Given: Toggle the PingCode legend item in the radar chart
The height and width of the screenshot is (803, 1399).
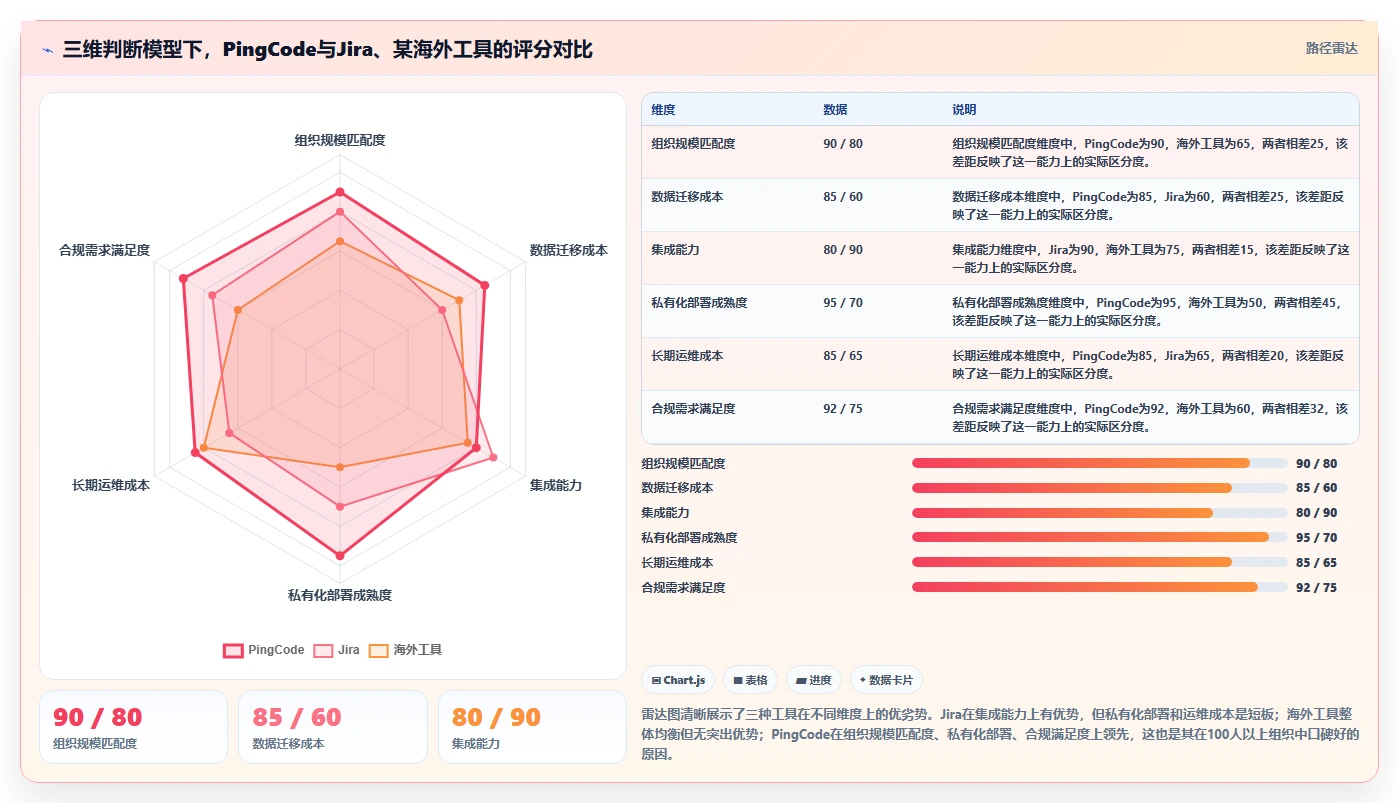Looking at the screenshot, I should [x=264, y=650].
